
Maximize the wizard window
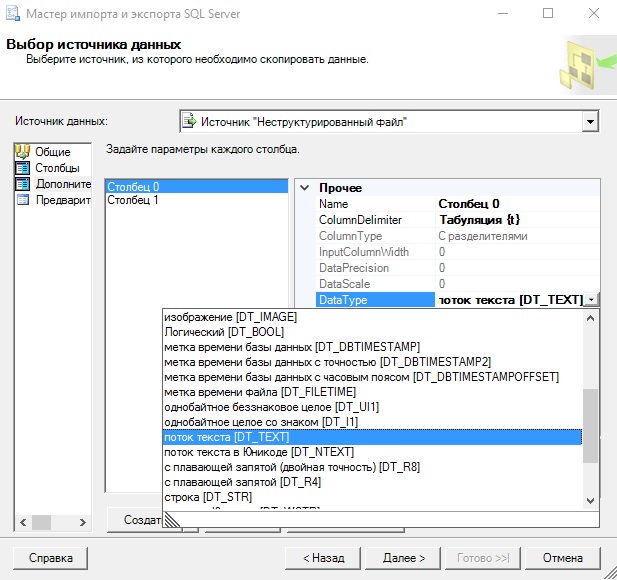tap(548, 13)
